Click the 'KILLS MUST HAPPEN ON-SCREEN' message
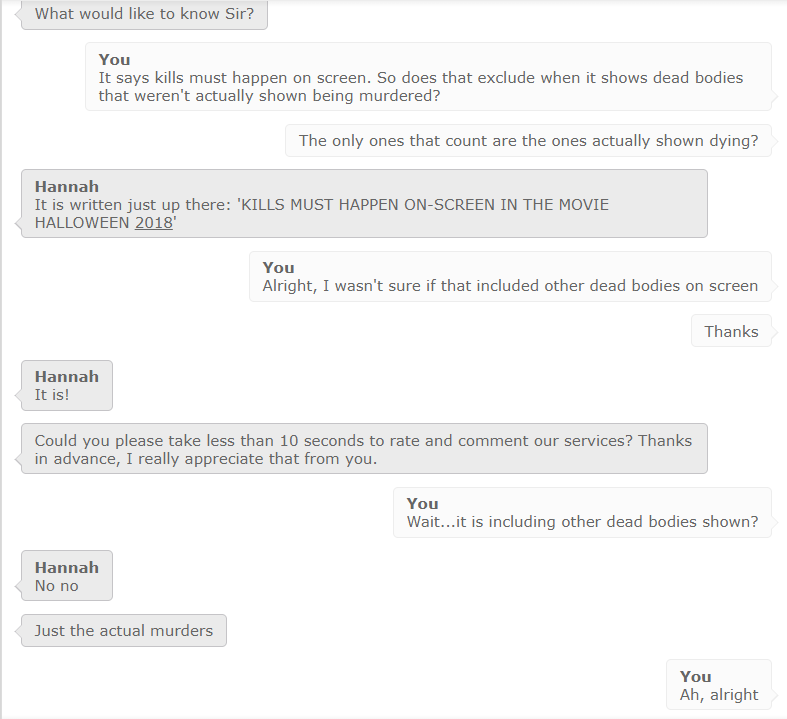Viewport: 787px width, 719px height. (364, 204)
